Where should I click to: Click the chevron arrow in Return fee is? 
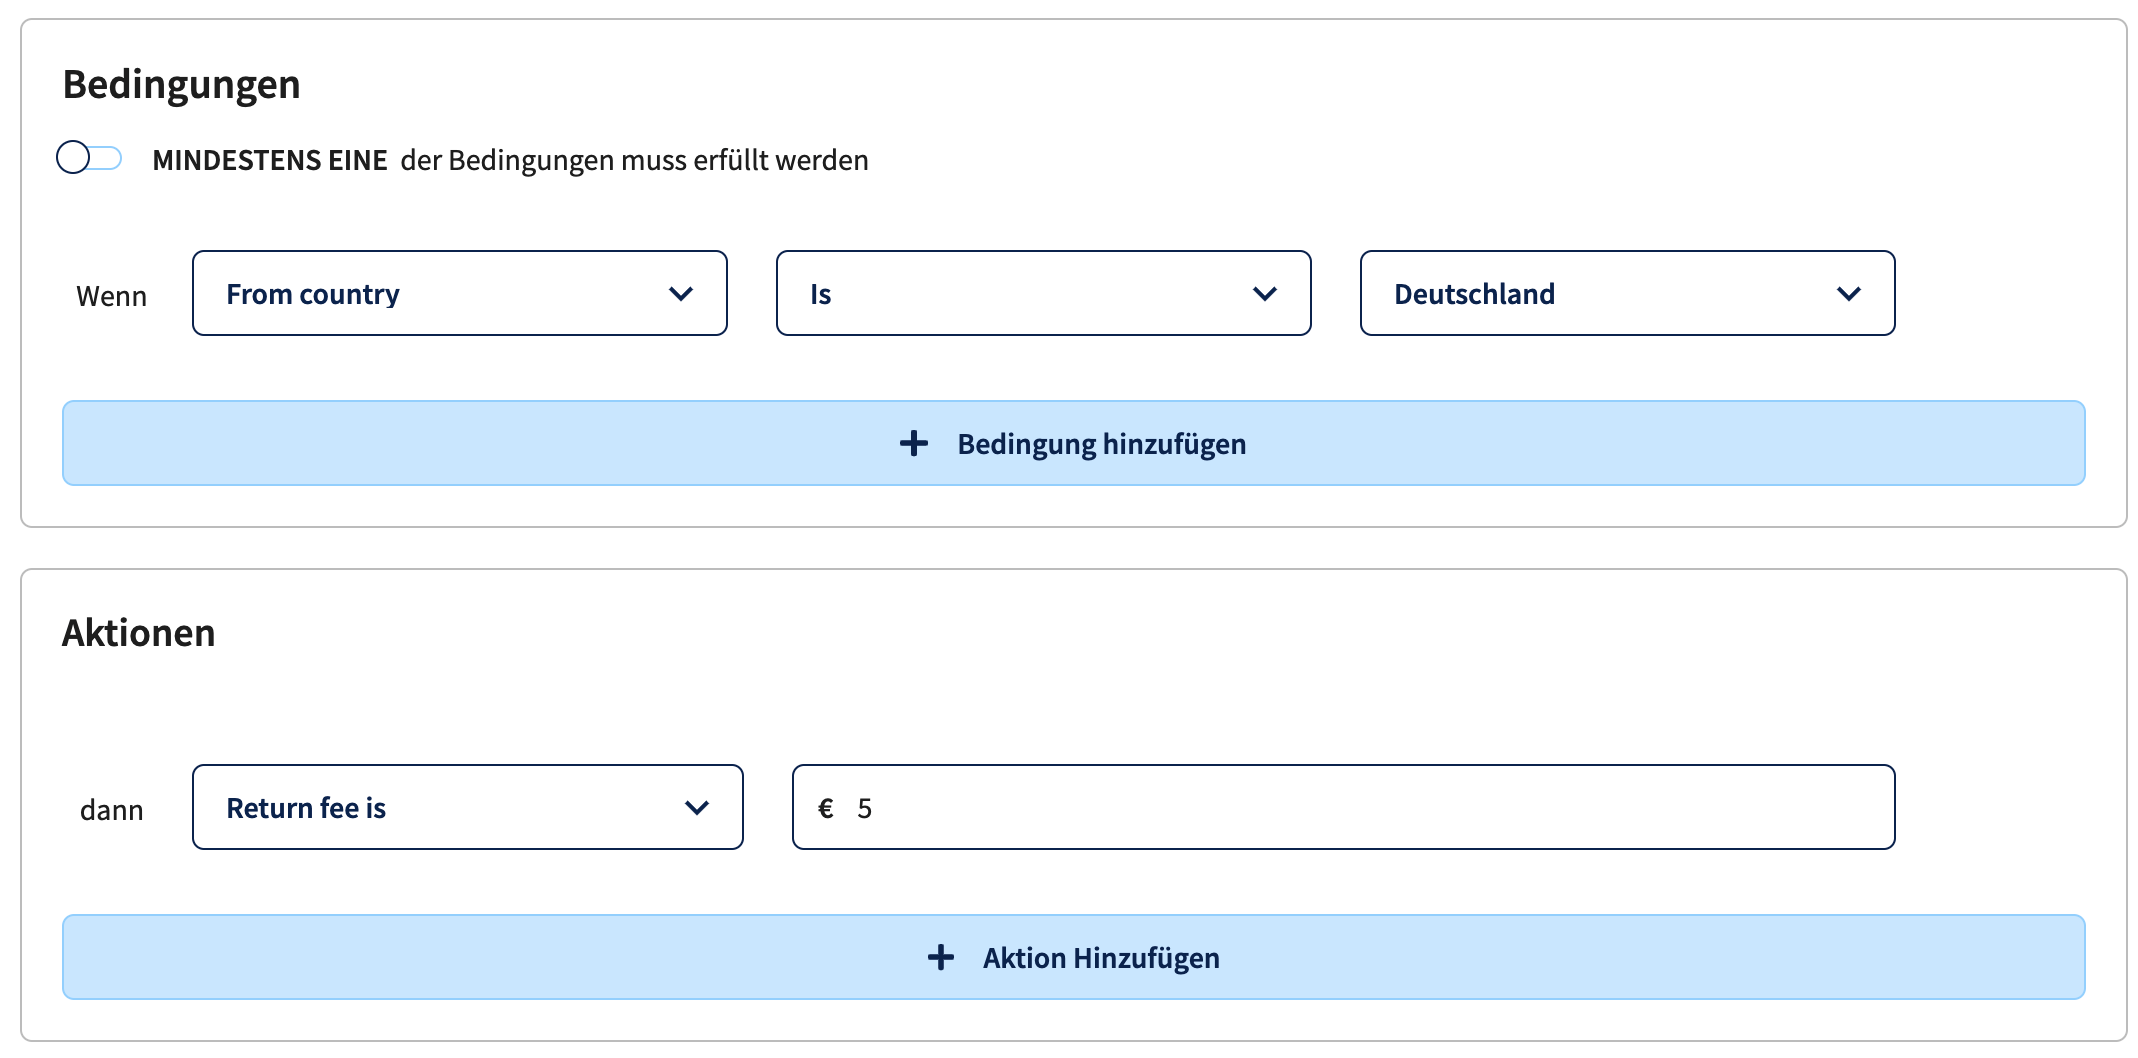697,808
